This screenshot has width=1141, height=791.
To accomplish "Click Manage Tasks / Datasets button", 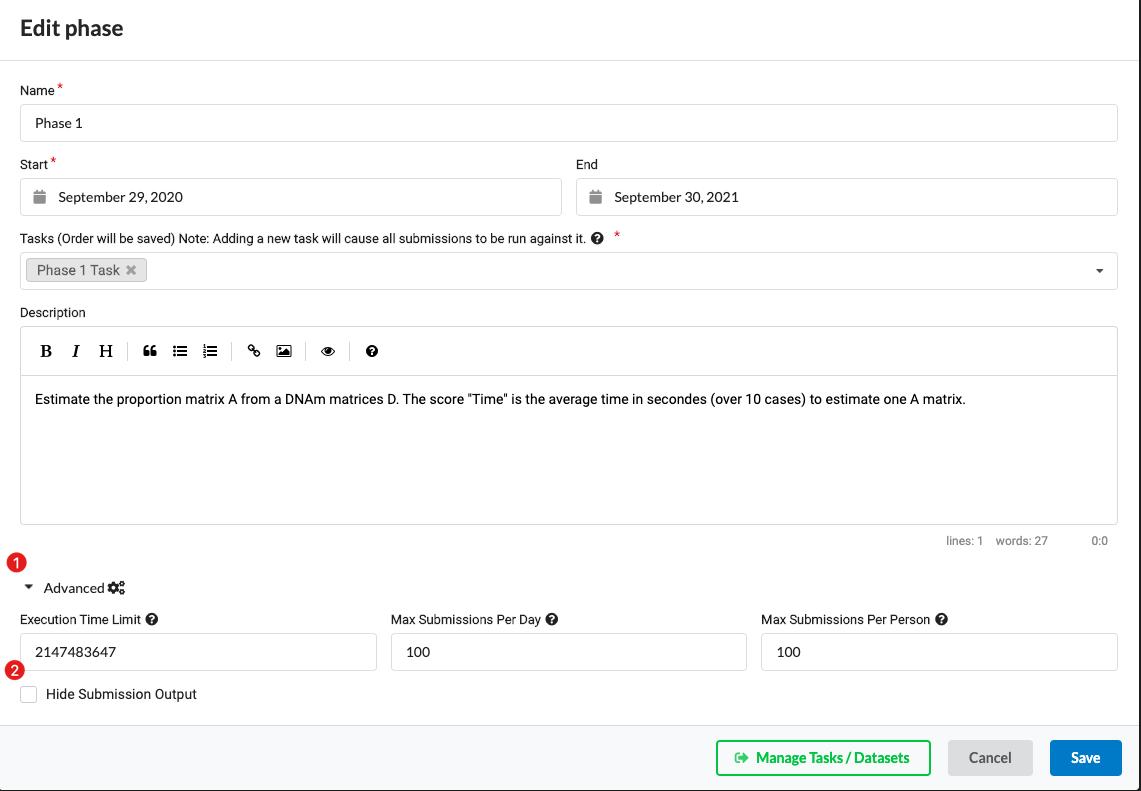I will [823, 758].
